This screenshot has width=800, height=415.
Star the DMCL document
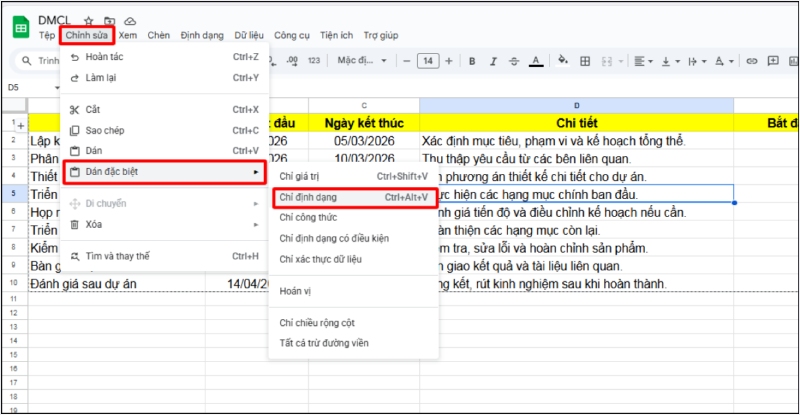tap(89, 21)
